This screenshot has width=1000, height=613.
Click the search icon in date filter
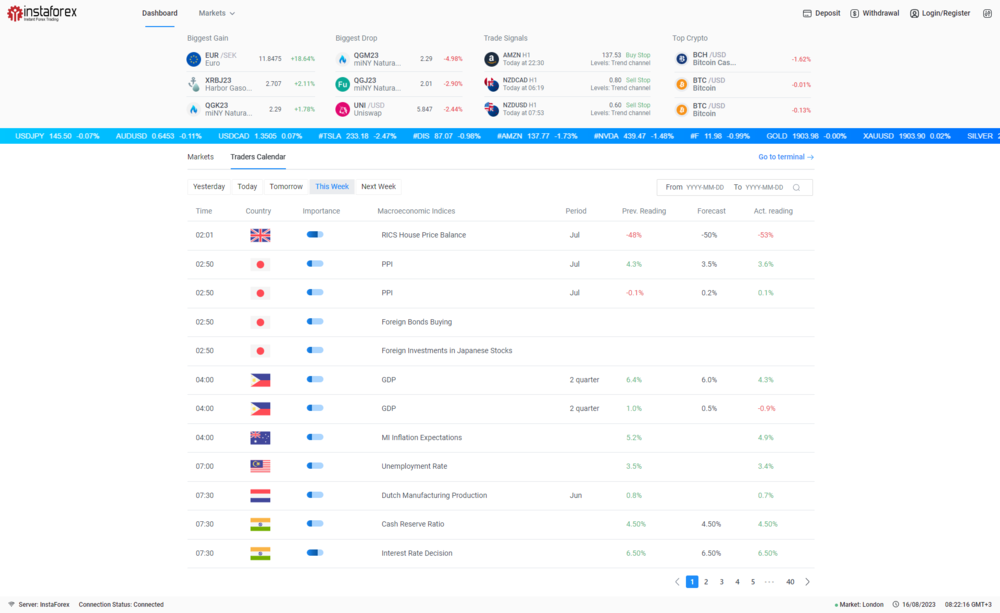[797, 187]
